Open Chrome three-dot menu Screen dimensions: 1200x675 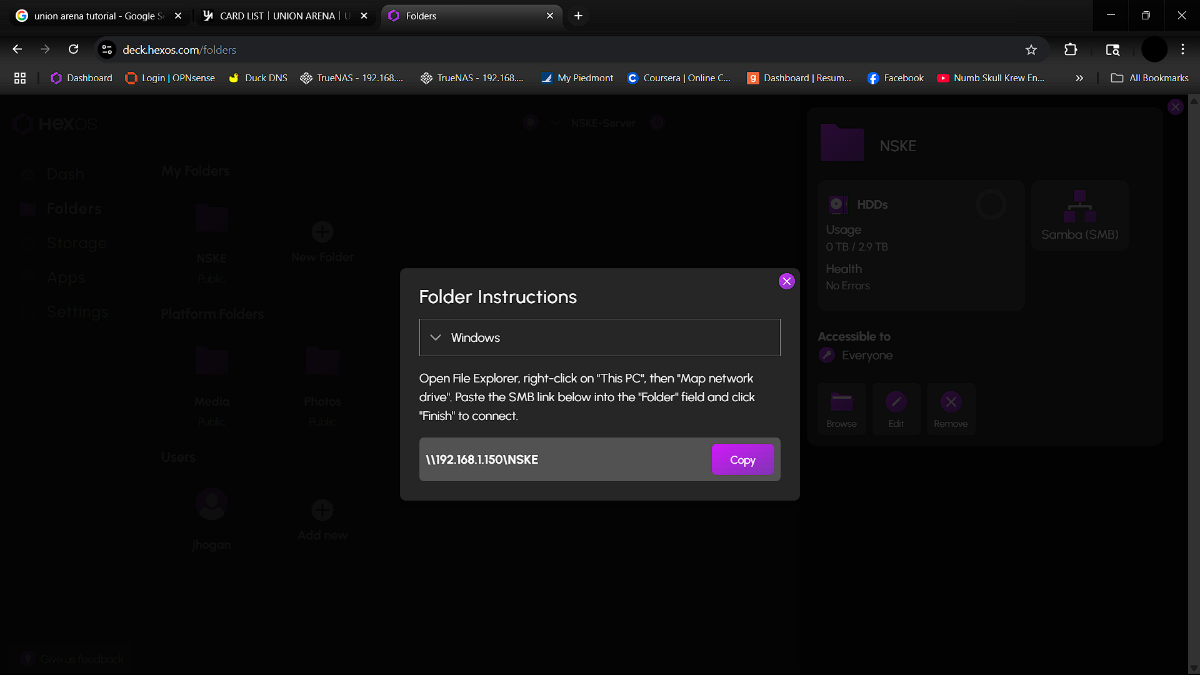coord(1184,49)
